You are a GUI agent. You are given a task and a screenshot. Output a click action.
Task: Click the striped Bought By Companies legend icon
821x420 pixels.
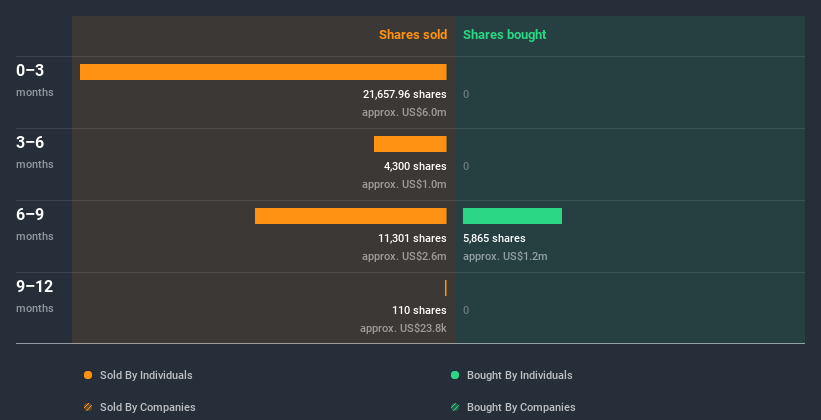coord(455,407)
